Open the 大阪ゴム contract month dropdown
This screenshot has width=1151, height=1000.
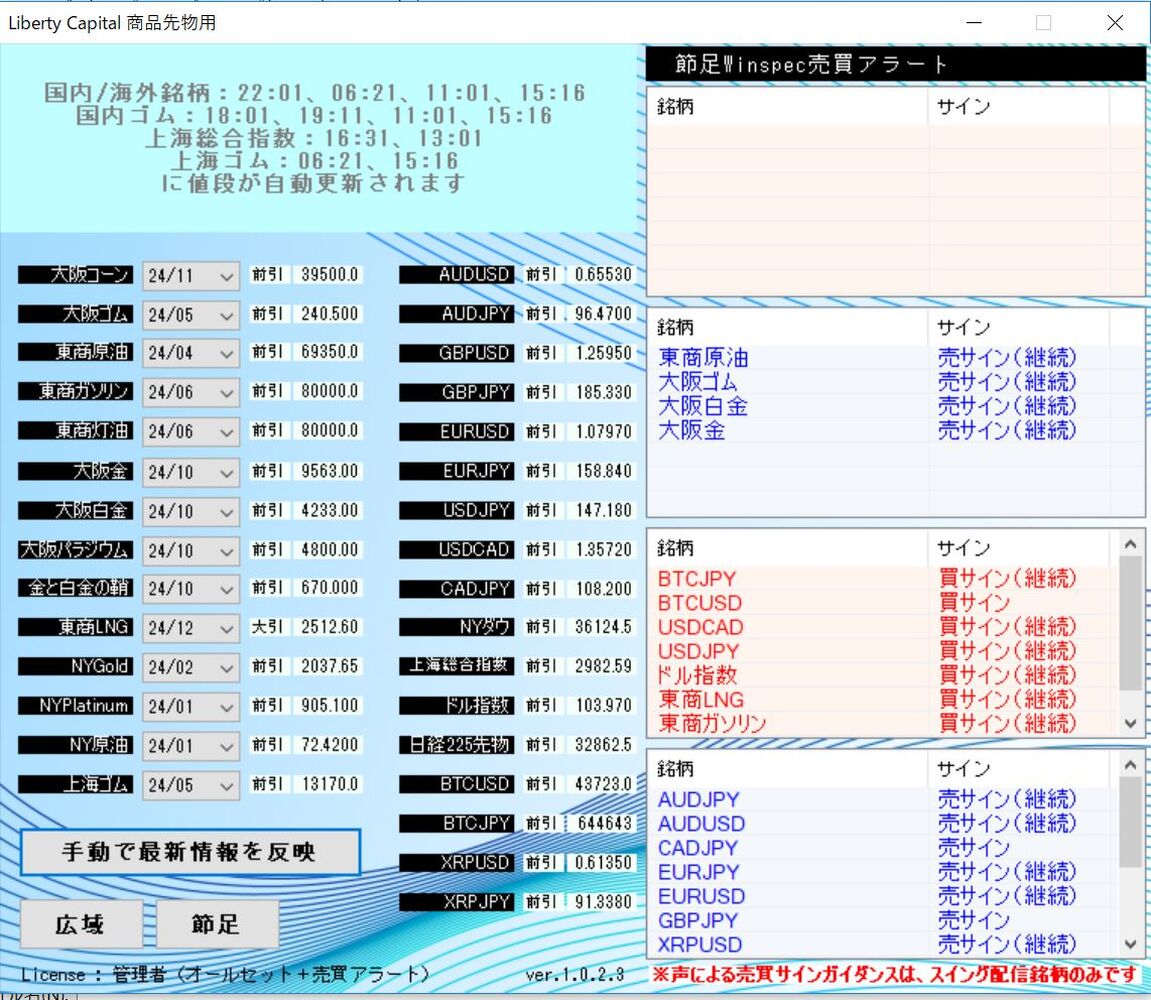tap(191, 315)
